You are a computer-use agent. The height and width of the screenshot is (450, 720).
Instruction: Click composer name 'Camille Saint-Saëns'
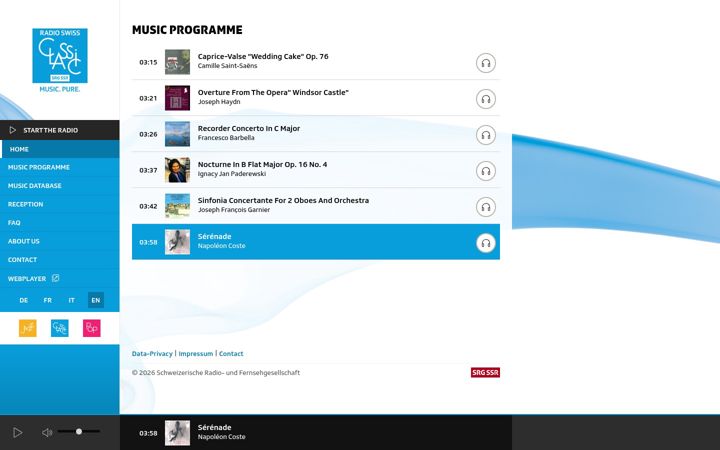227,66
